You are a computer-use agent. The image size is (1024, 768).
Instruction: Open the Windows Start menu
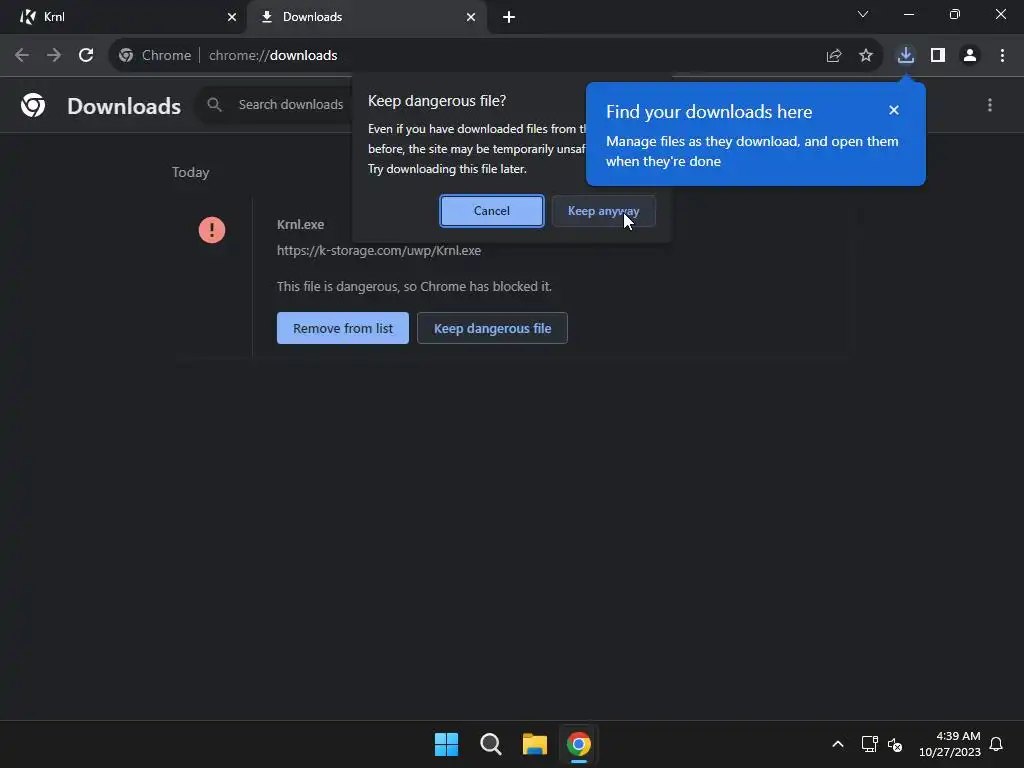[x=447, y=744]
